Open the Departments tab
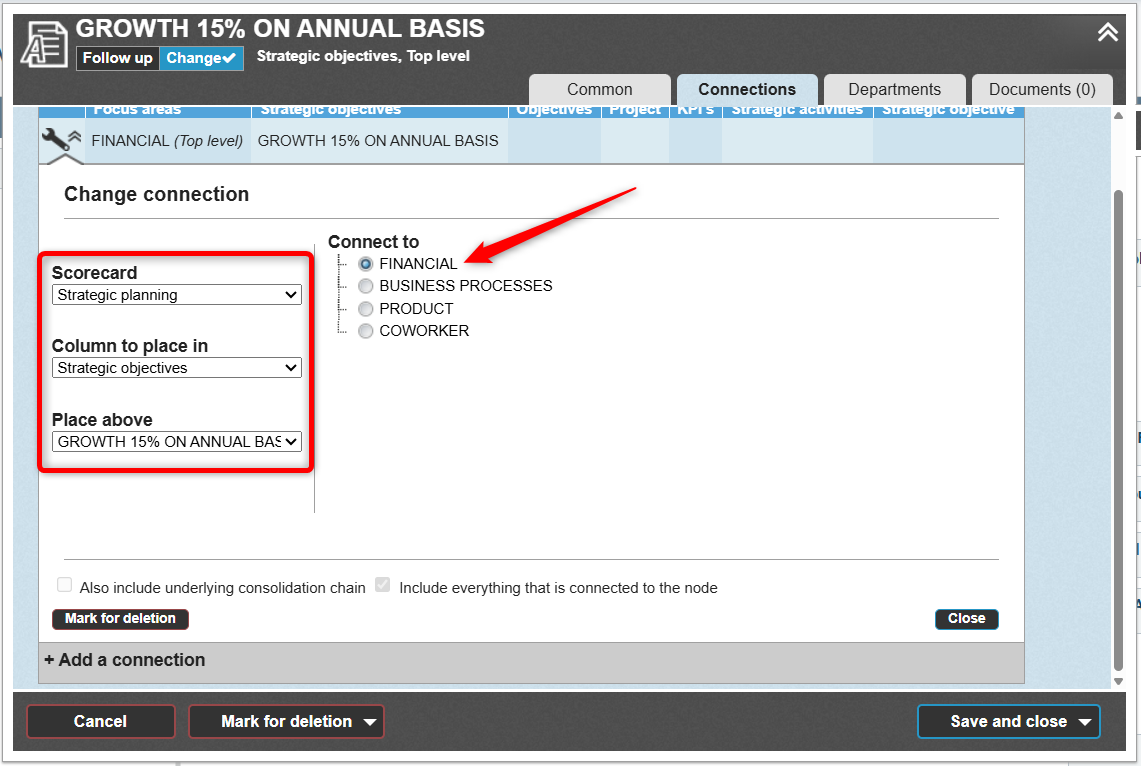The height and width of the screenshot is (766, 1141). [894, 89]
